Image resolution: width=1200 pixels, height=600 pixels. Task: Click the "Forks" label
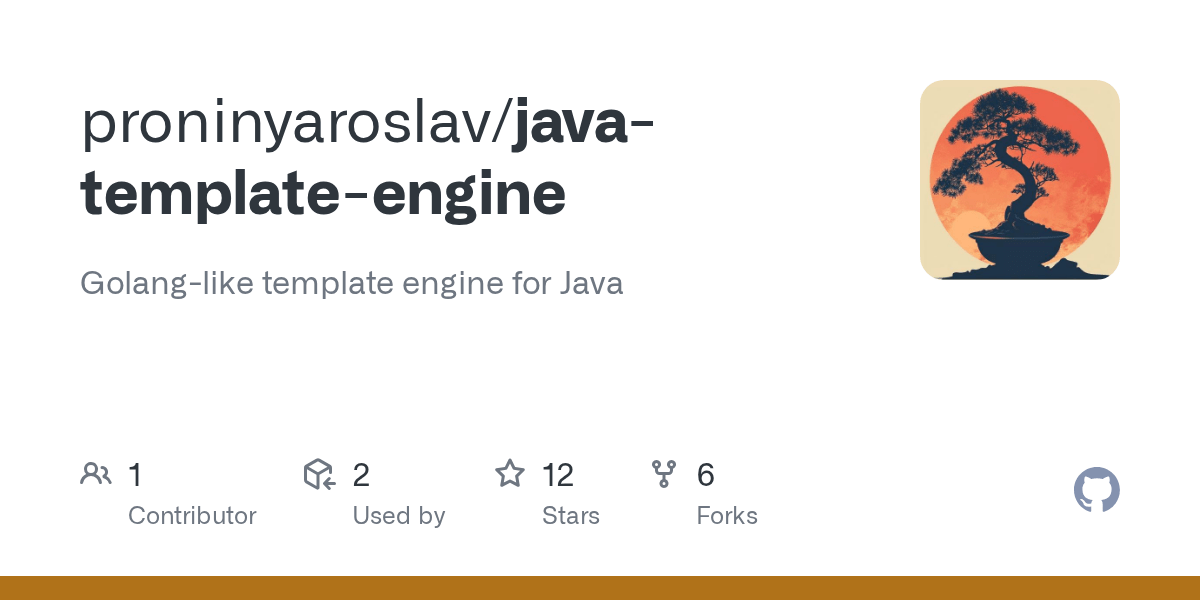727,516
